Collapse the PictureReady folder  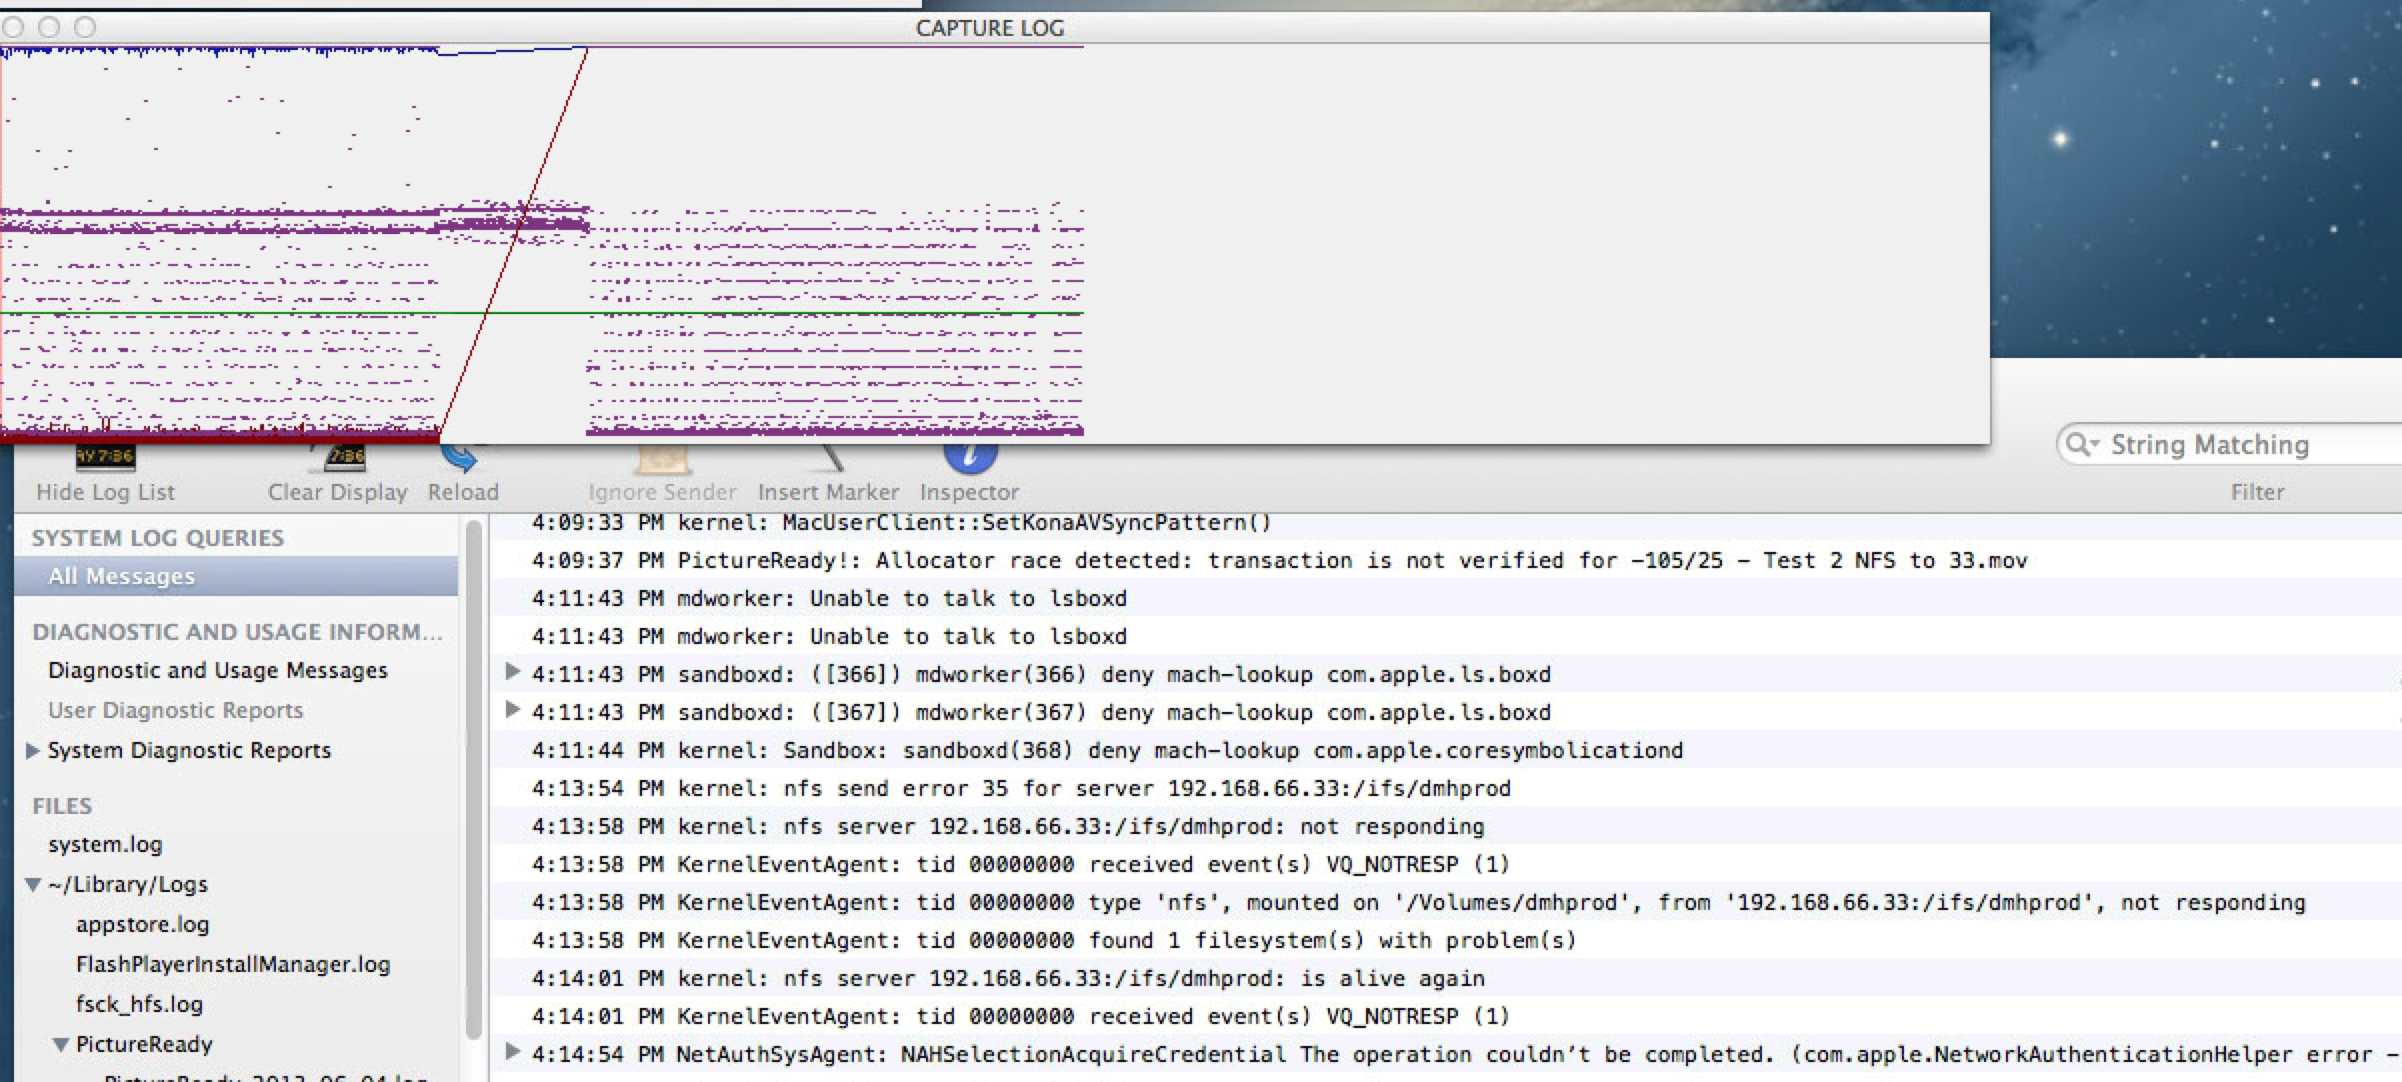tap(61, 1045)
